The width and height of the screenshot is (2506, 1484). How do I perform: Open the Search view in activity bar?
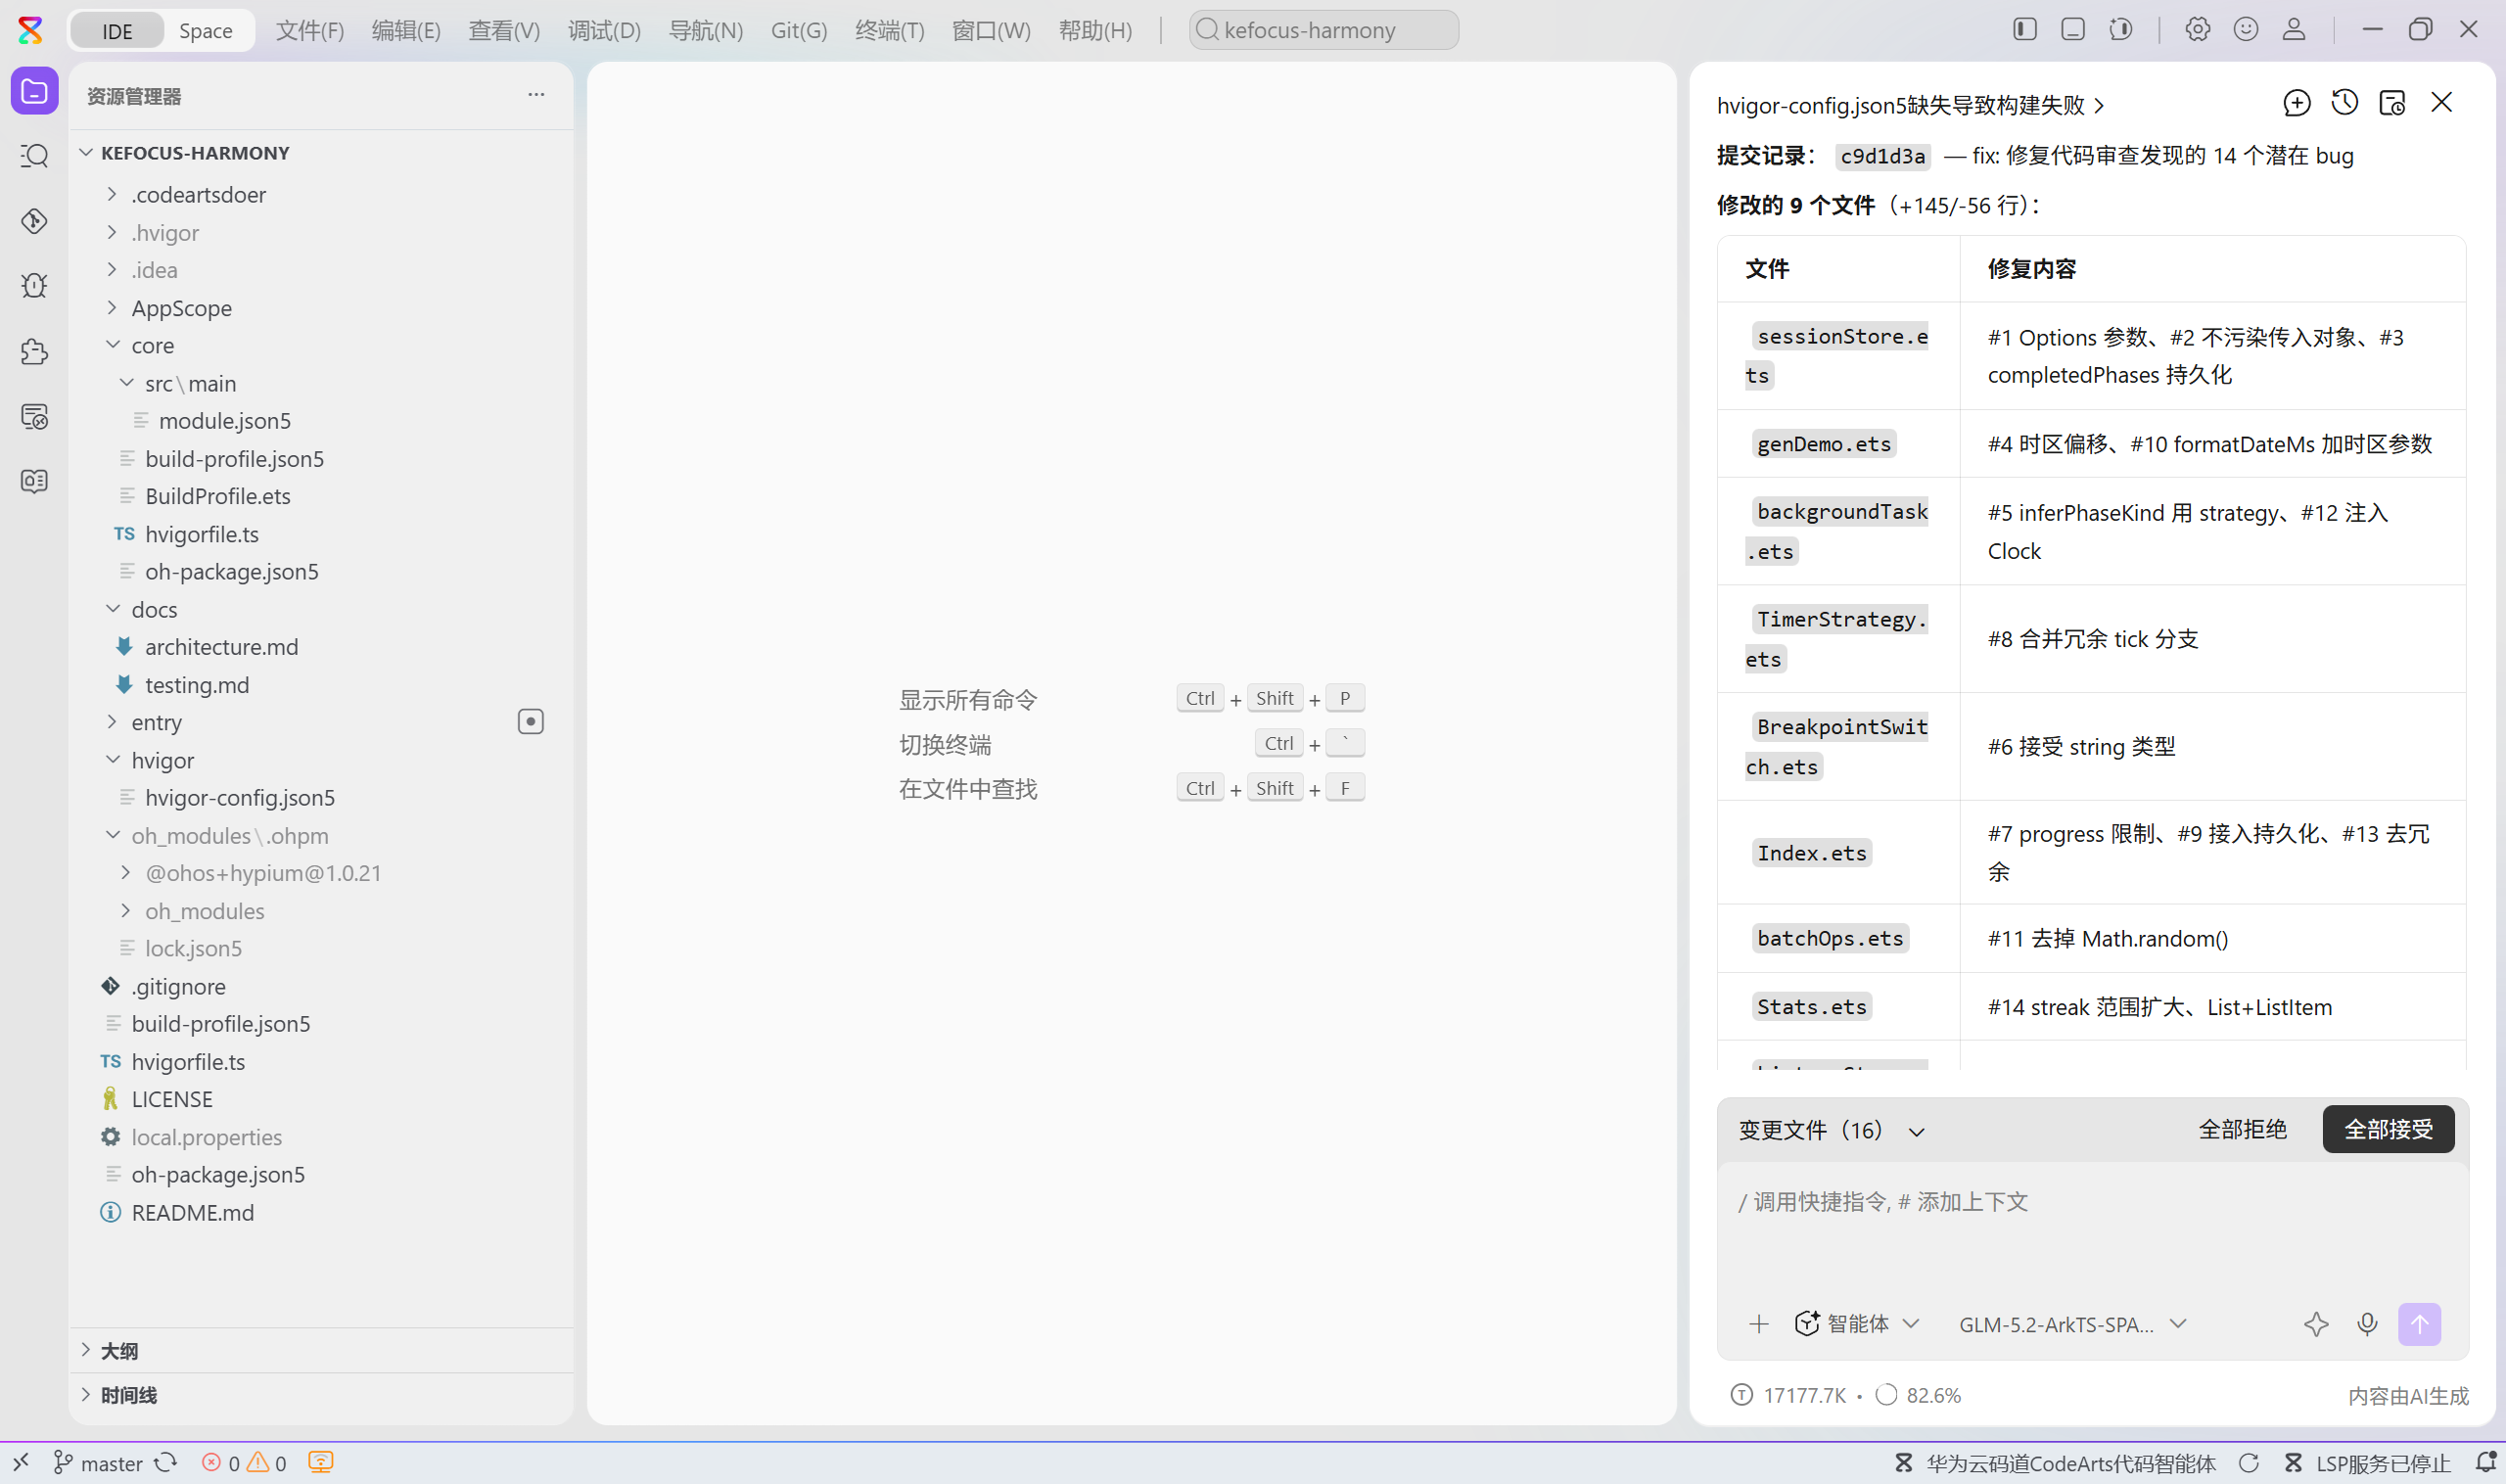[34, 156]
